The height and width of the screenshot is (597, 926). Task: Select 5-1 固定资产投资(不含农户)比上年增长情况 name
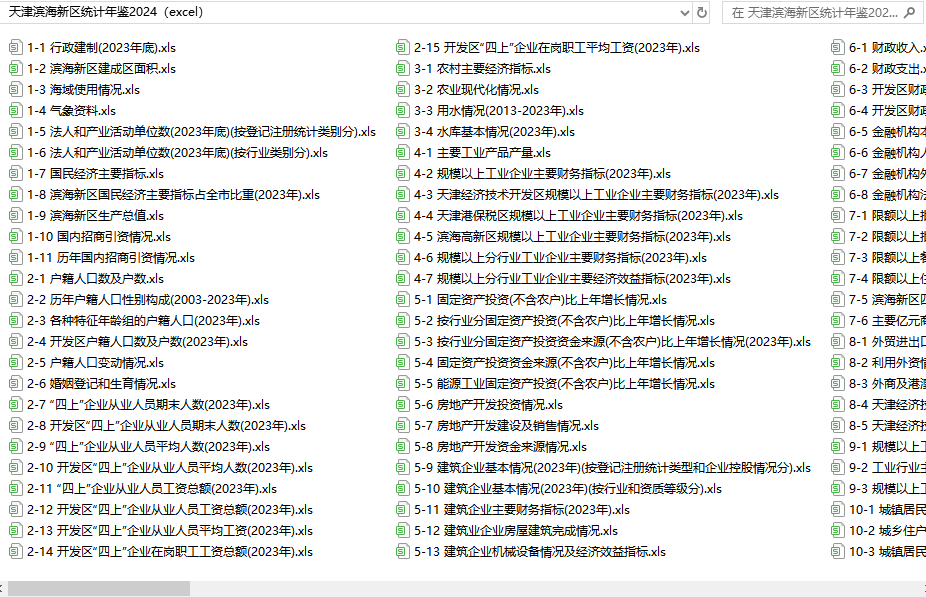coord(540,299)
